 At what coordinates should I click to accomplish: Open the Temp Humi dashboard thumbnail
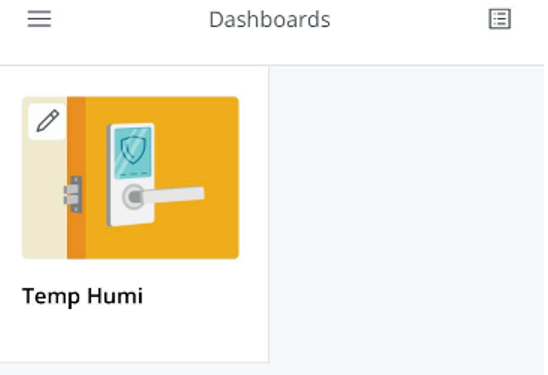[x=130, y=178]
